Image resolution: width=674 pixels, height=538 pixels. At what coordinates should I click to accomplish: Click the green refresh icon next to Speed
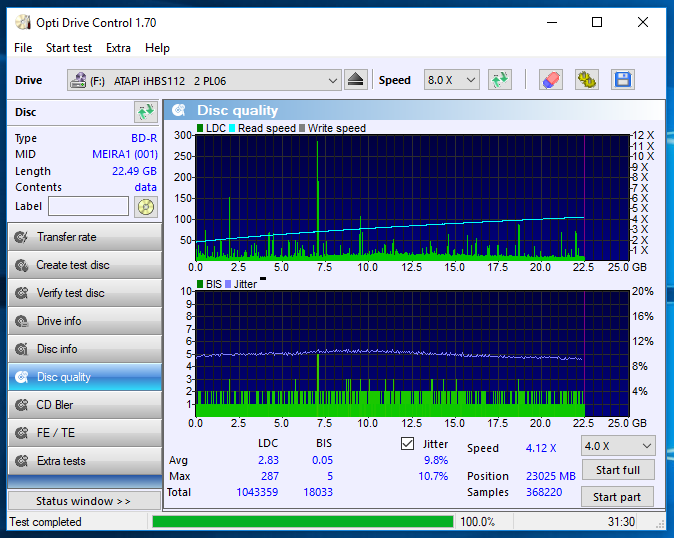tap(499, 80)
